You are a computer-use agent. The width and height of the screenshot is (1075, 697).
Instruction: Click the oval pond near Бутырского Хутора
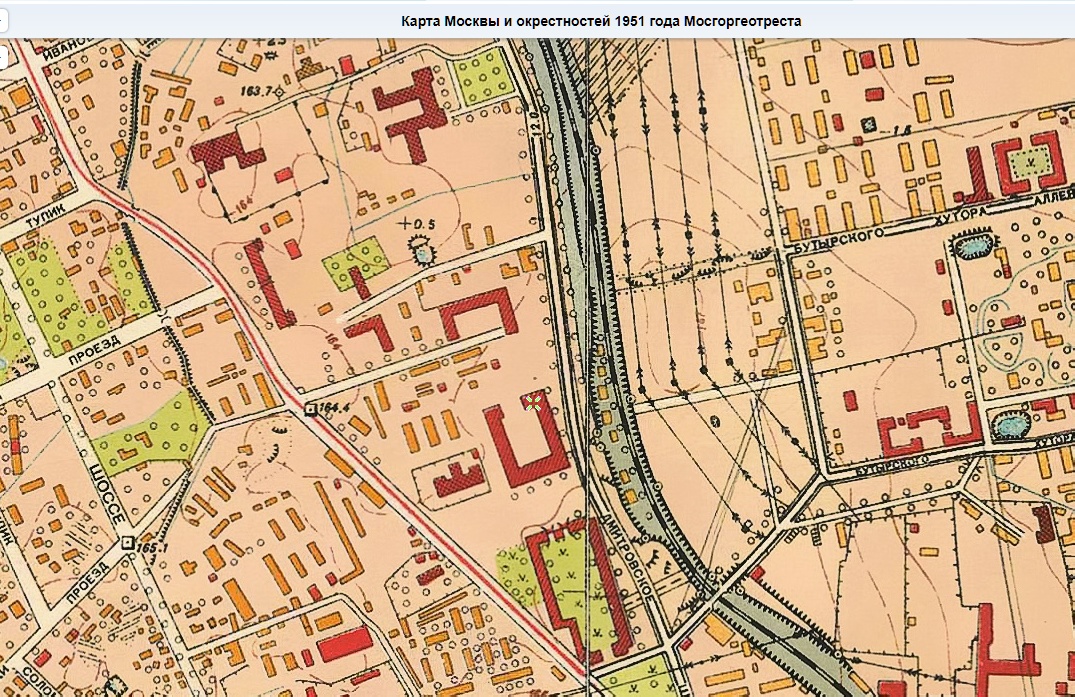tap(972, 247)
